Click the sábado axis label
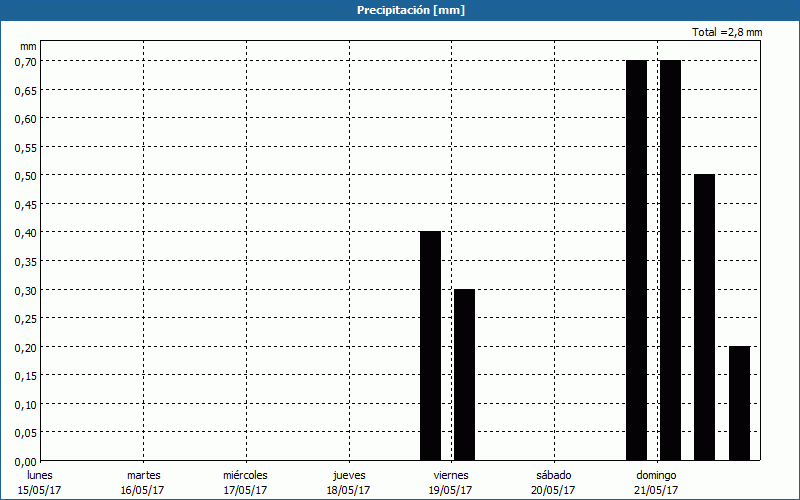The width and height of the screenshot is (800, 500). point(552,475)
